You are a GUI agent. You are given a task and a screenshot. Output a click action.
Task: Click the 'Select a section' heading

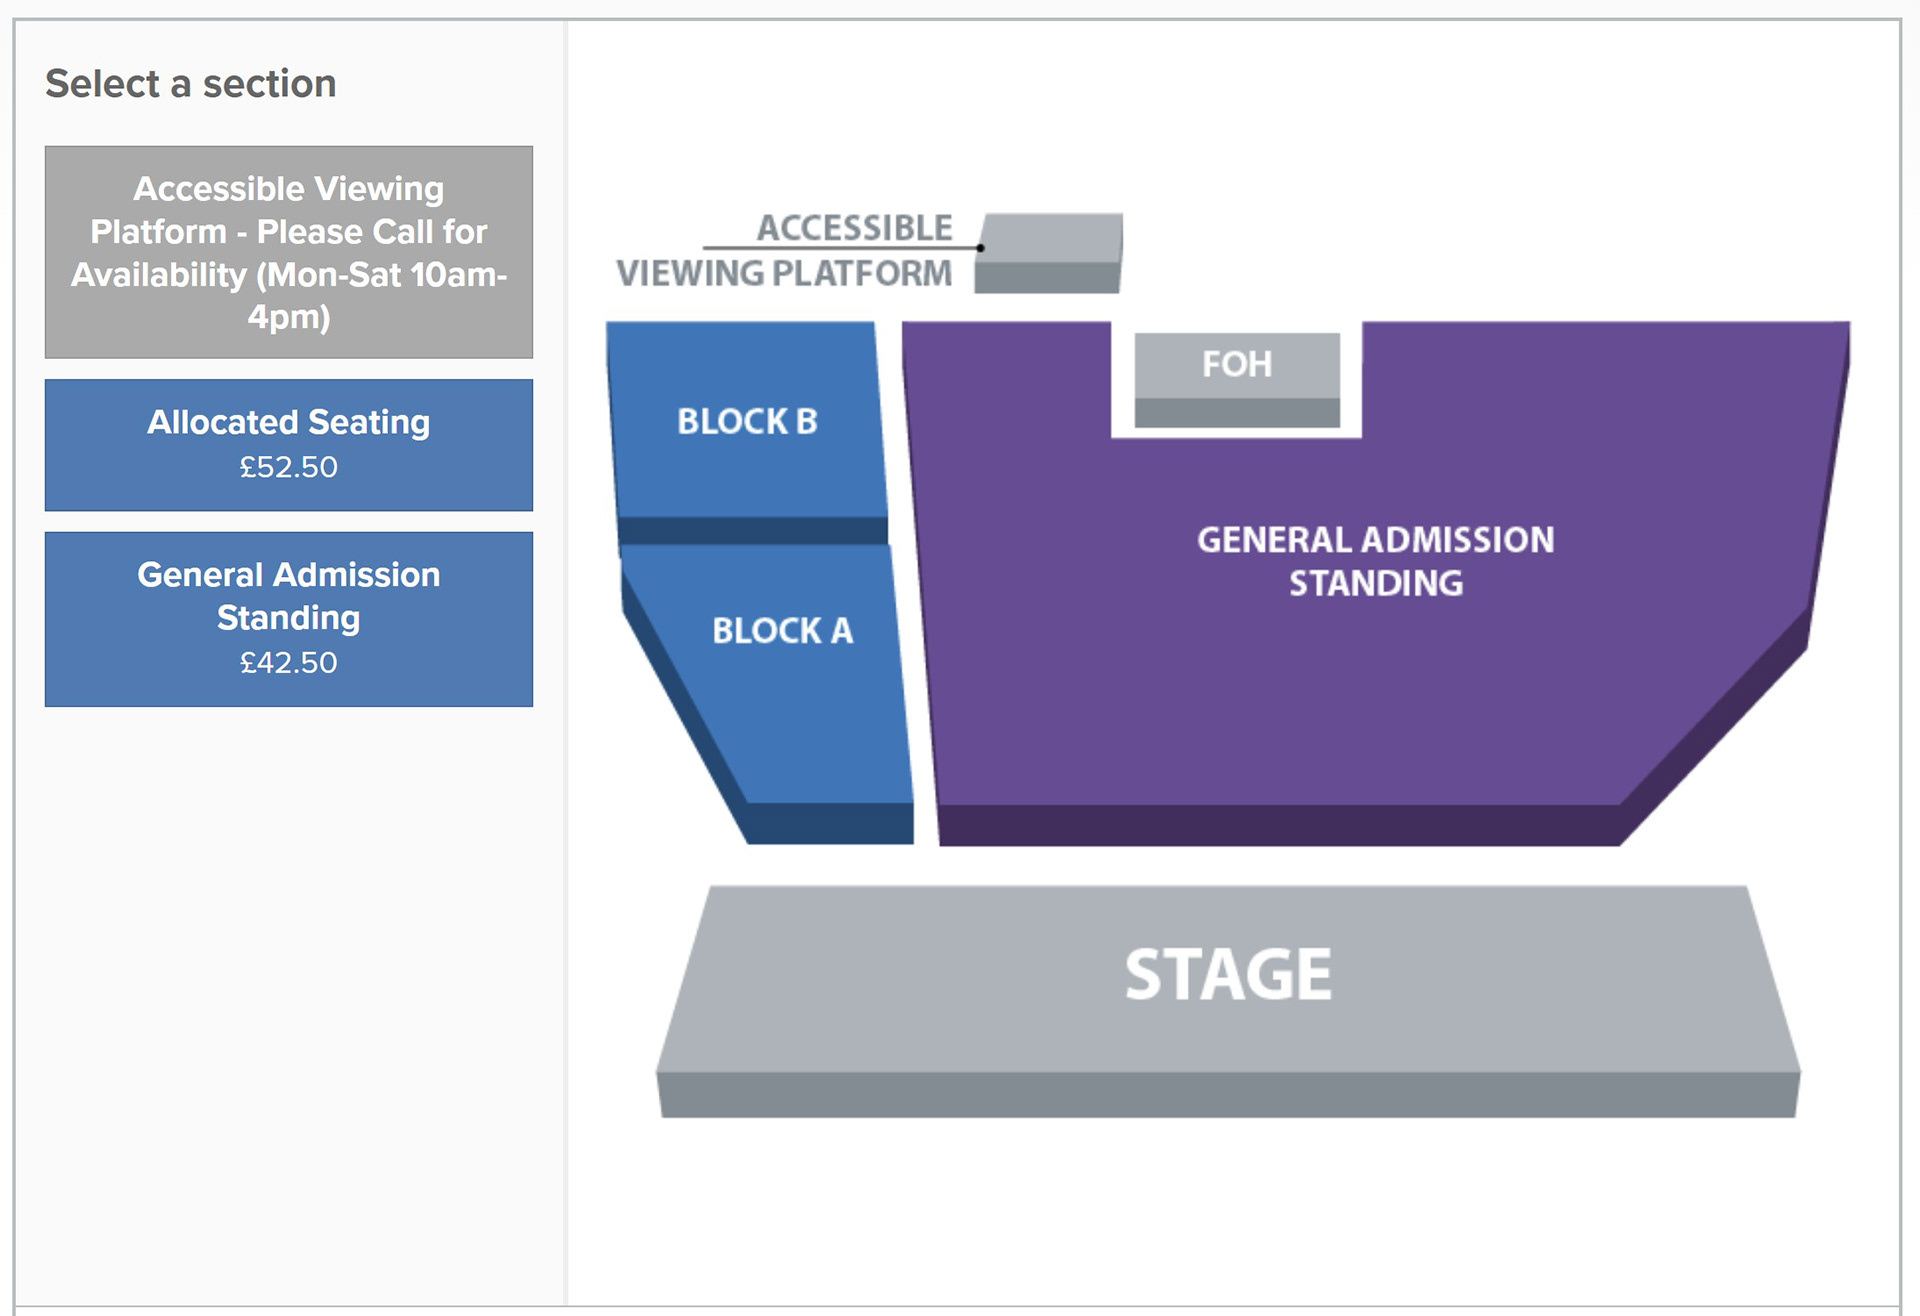coord(190,84)
